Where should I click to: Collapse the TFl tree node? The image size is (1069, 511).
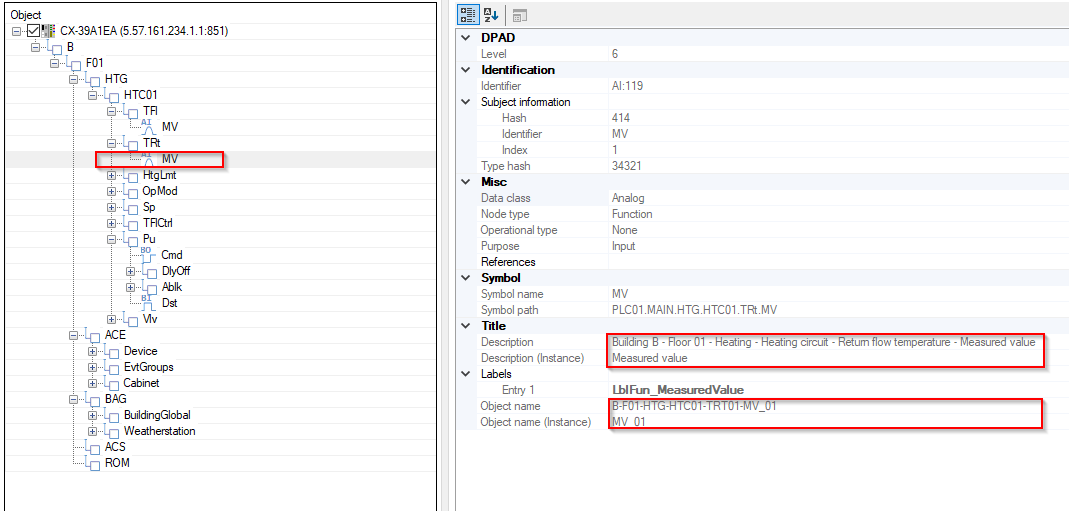tap(112, 111)
